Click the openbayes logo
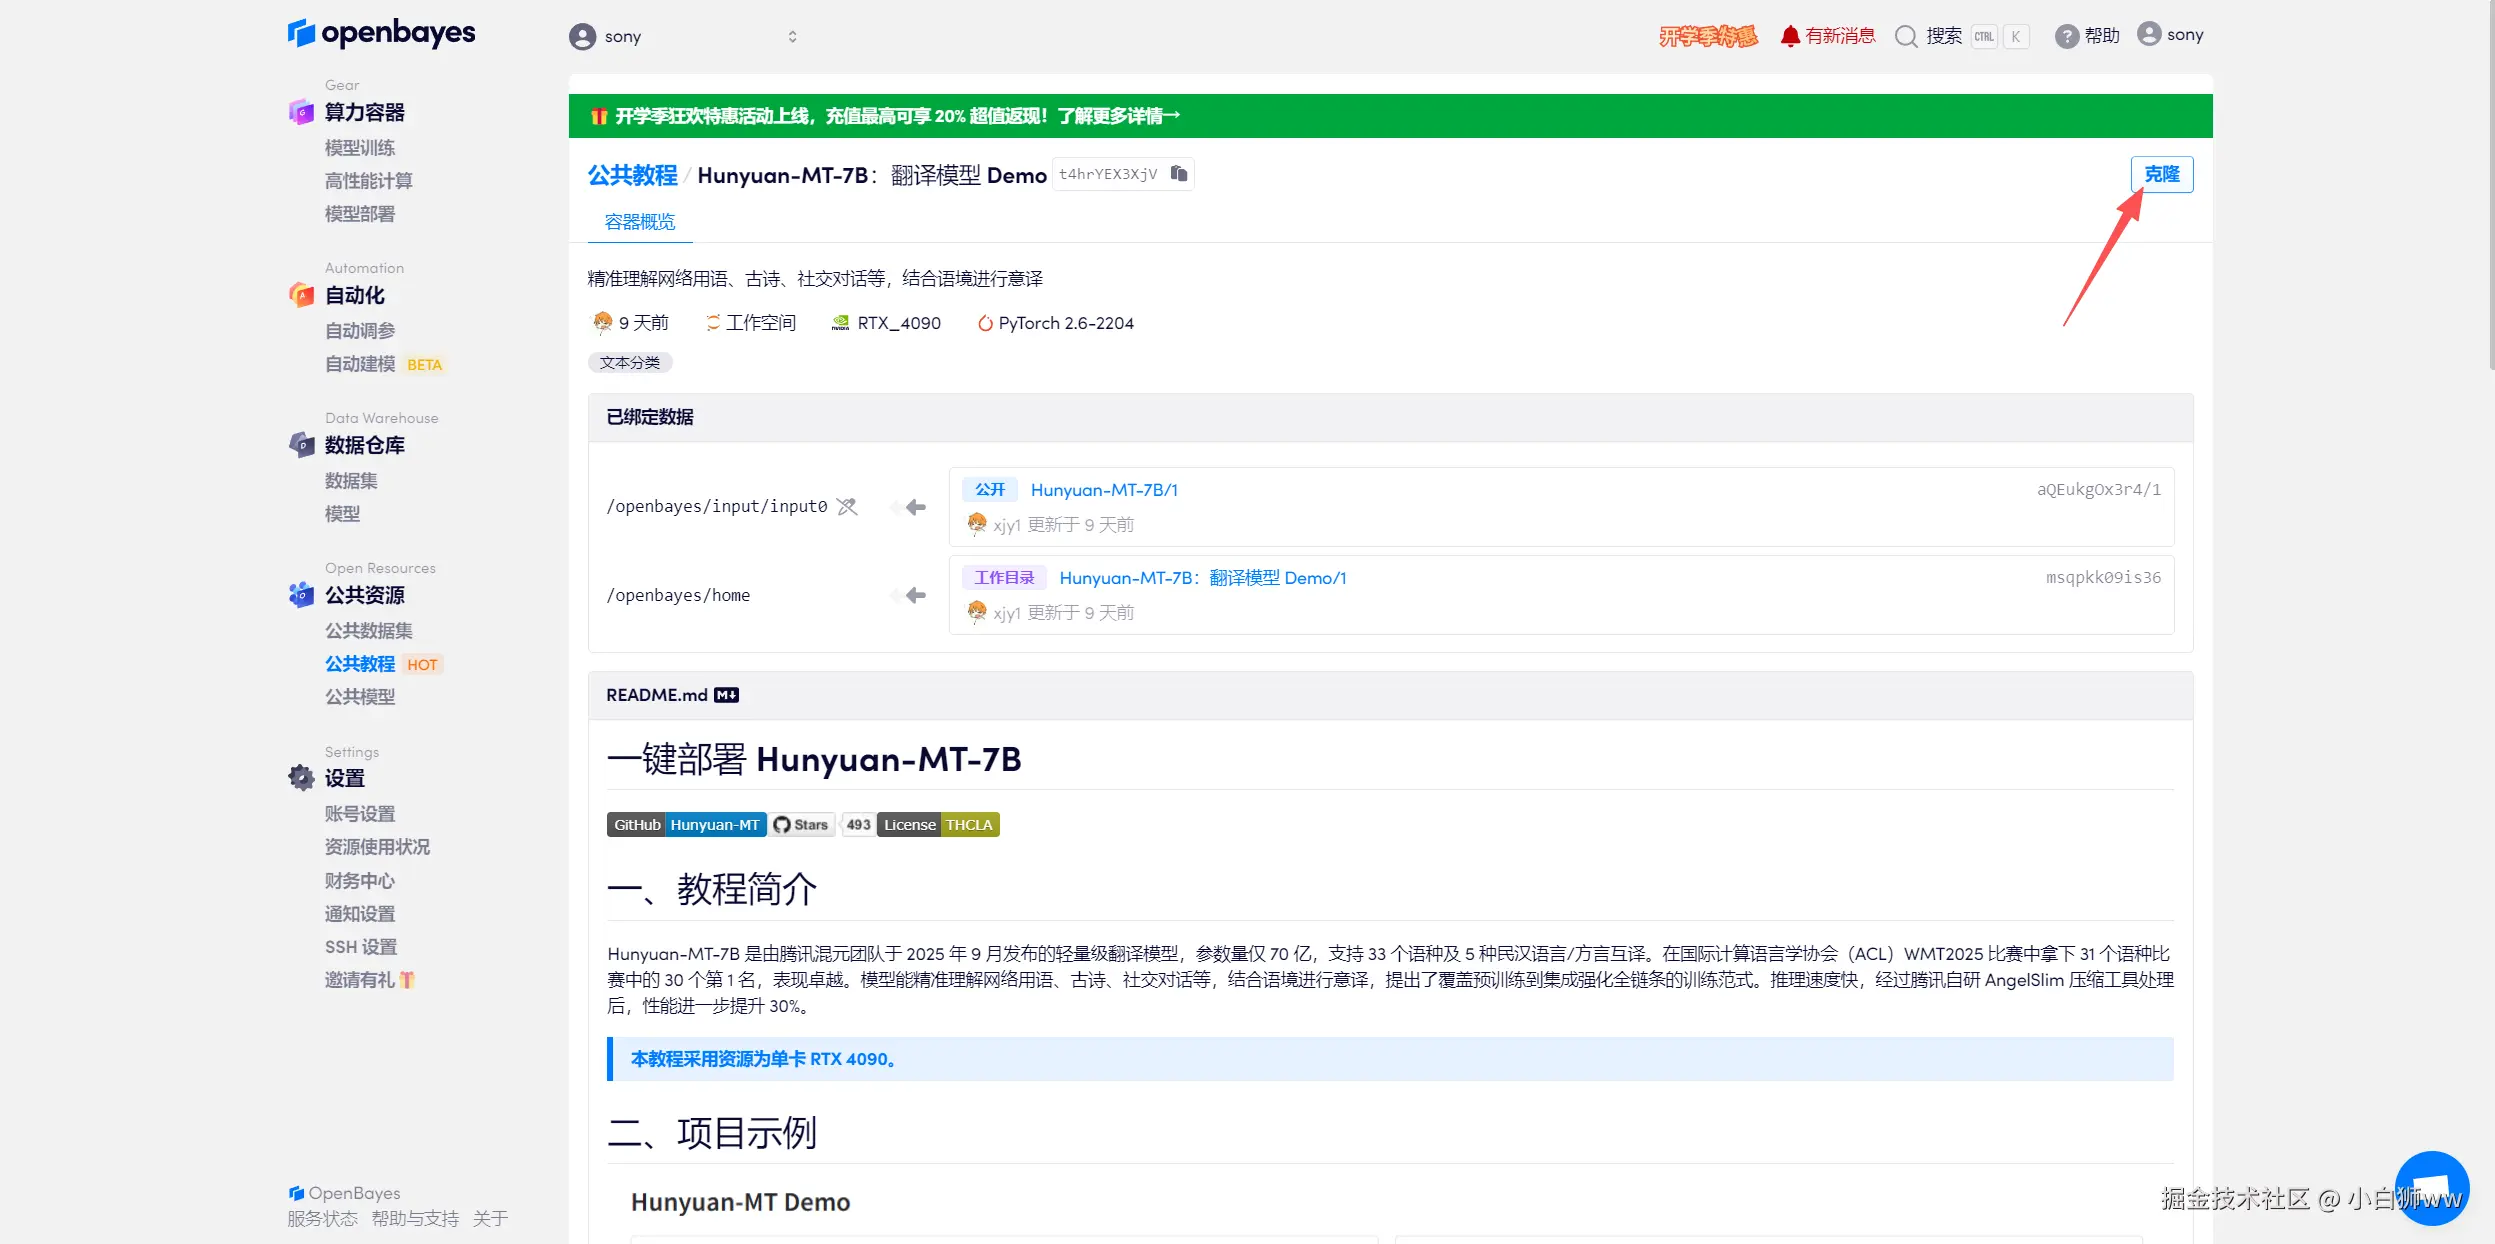This screenshot has width=2495, height=1244. pos(381,33)
